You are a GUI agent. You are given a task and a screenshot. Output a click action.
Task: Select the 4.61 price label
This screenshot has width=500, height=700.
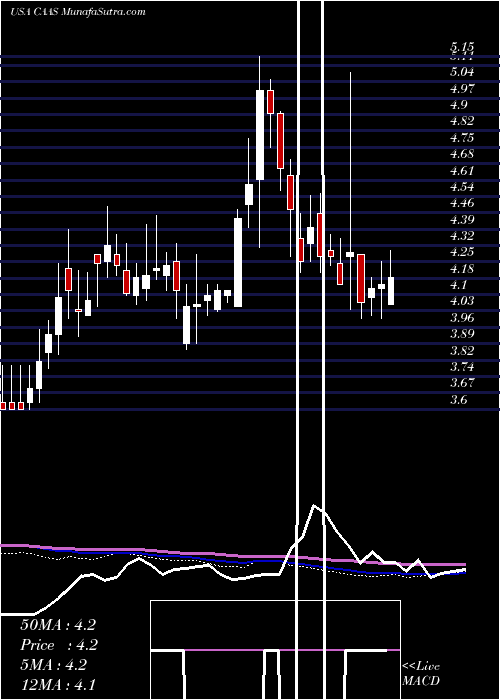click(x=462, y=170)
